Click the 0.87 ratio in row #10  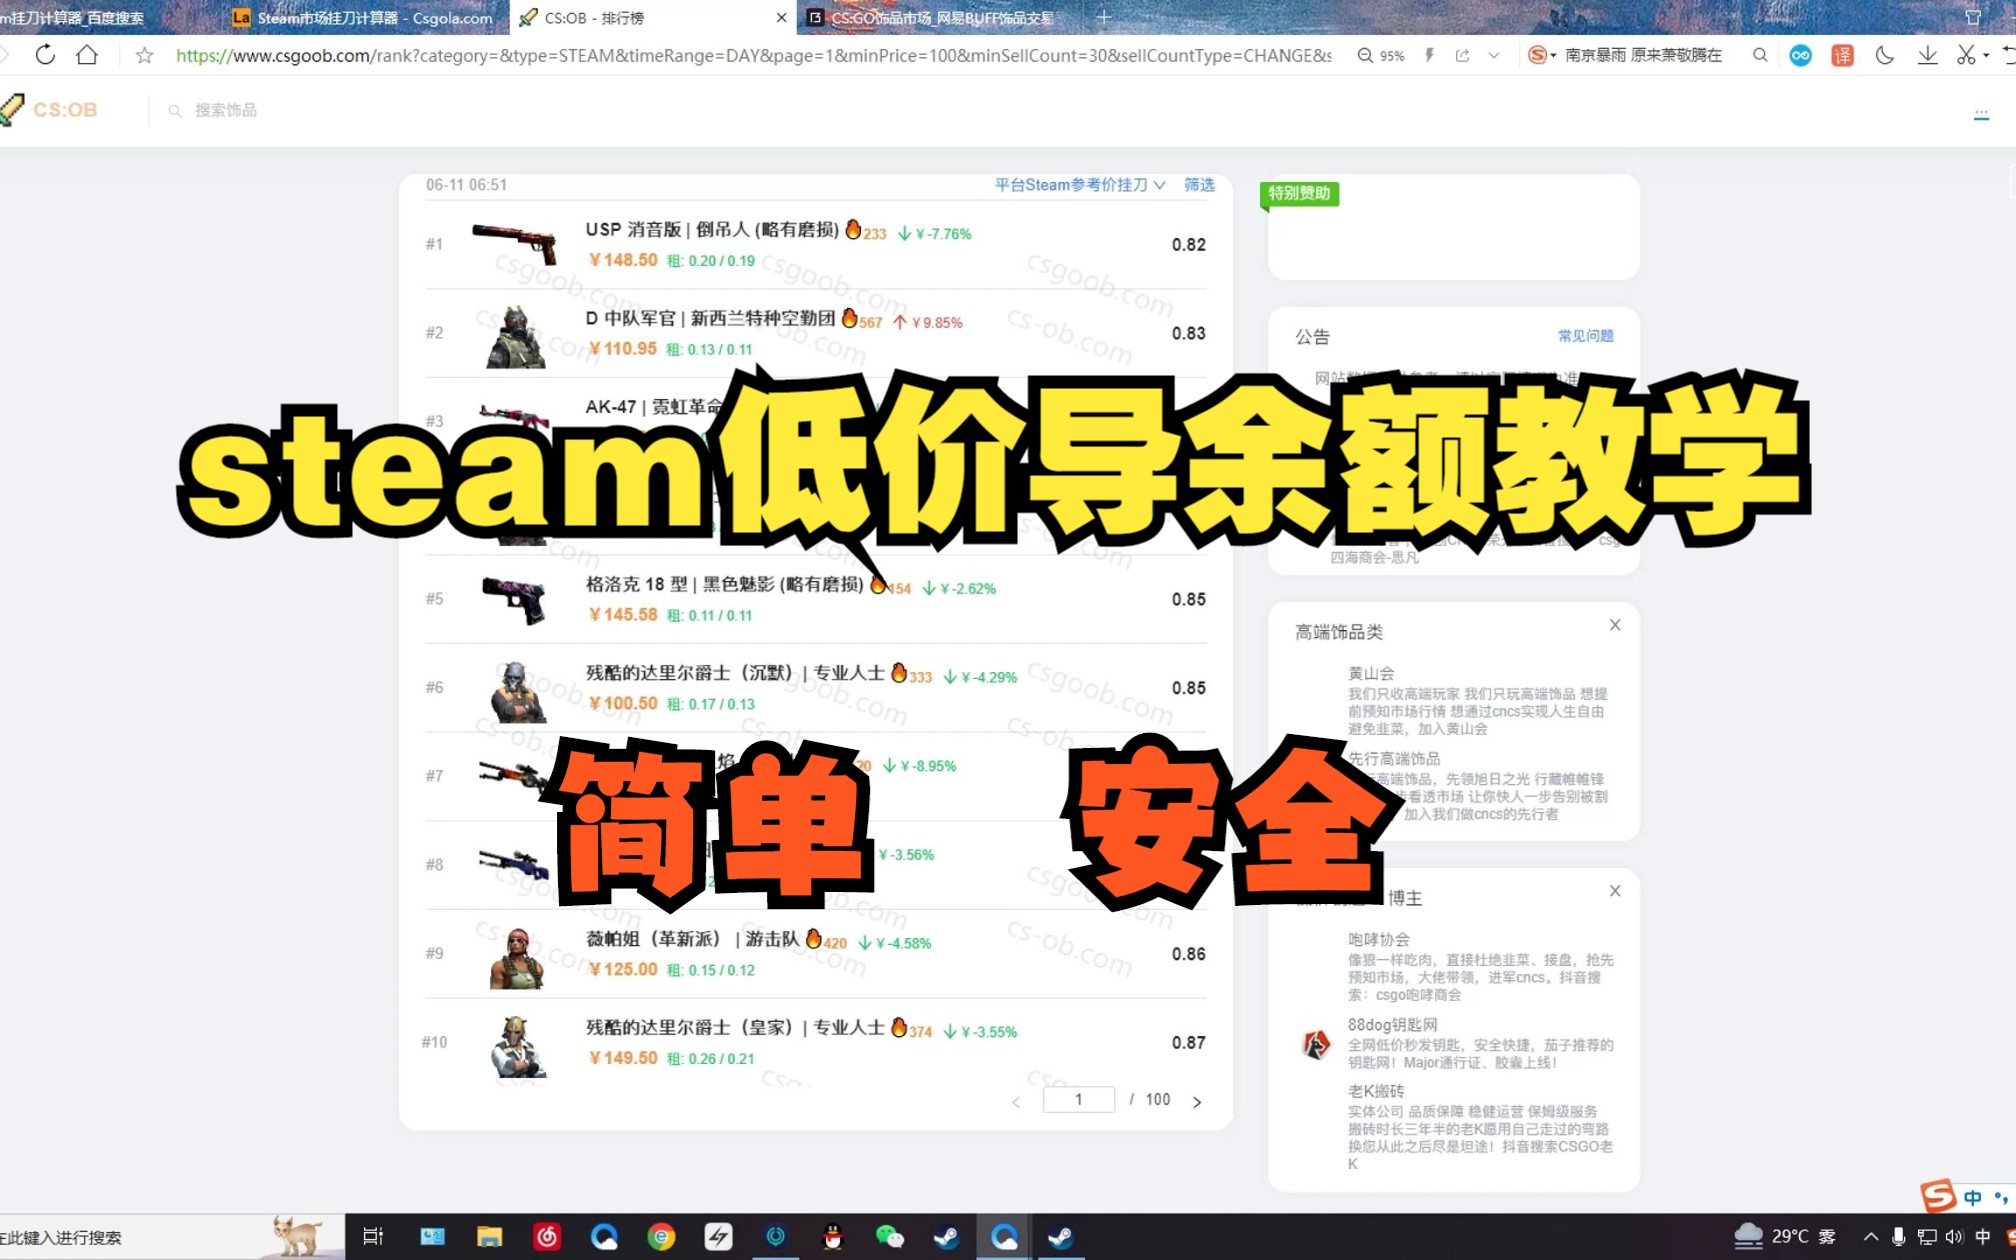[x=1188, y=1042]
